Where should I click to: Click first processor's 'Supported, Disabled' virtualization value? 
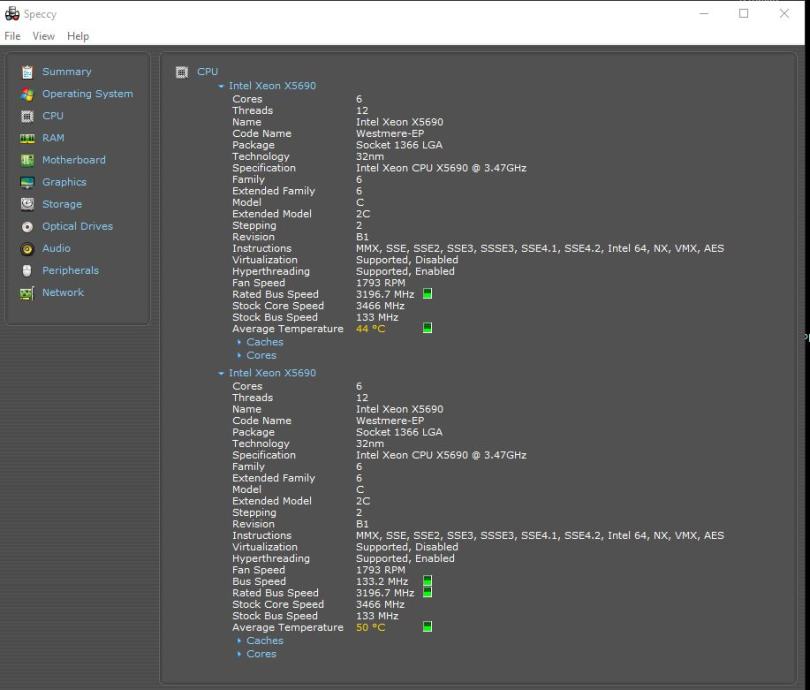(x=407, y=260)
